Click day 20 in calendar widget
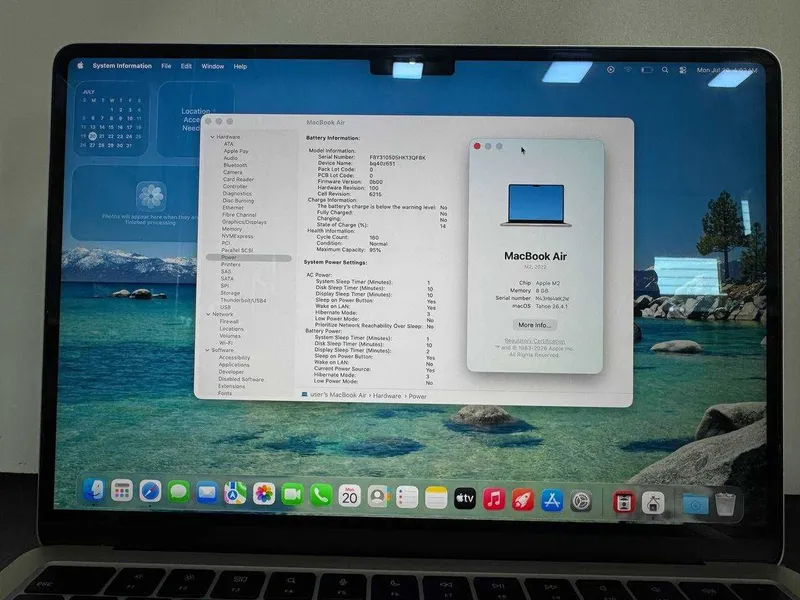Image resolution: width=800 pixels, height=600 pixels. (x=92, y=136)
